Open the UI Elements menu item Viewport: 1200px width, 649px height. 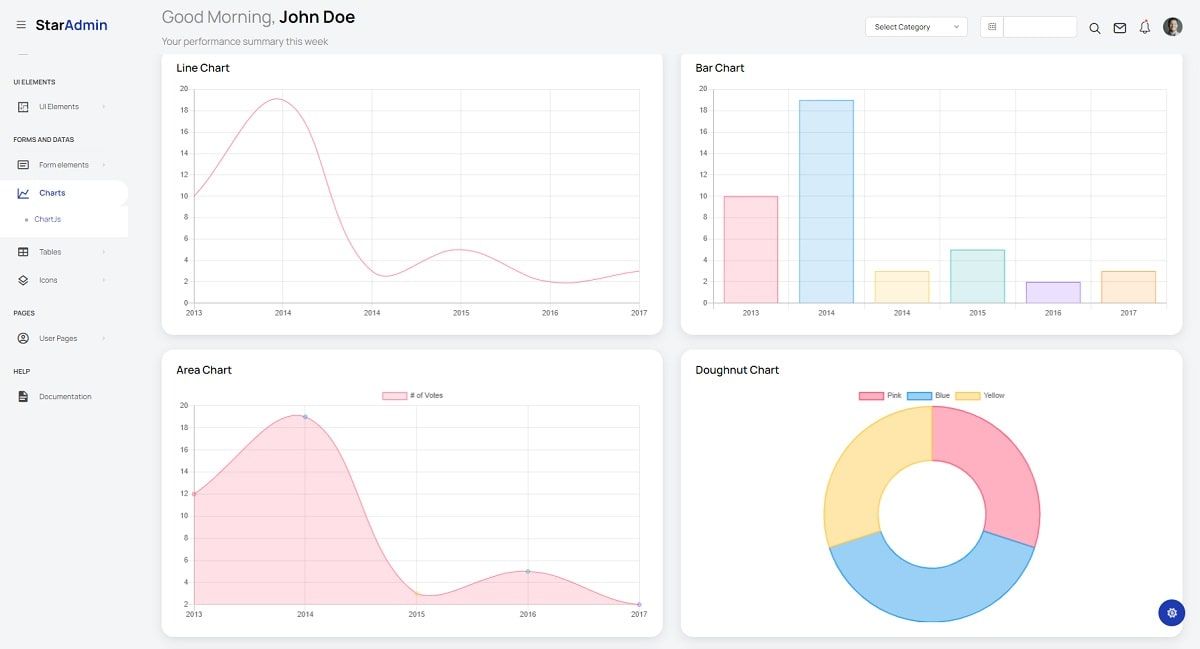(58, 106)
